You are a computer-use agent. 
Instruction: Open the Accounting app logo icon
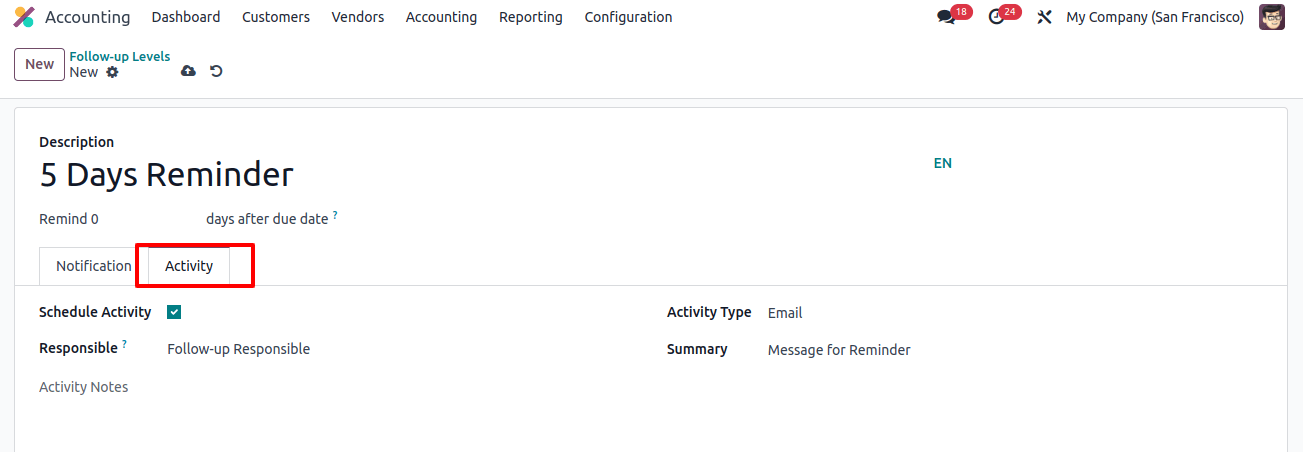tap(23, 17)
